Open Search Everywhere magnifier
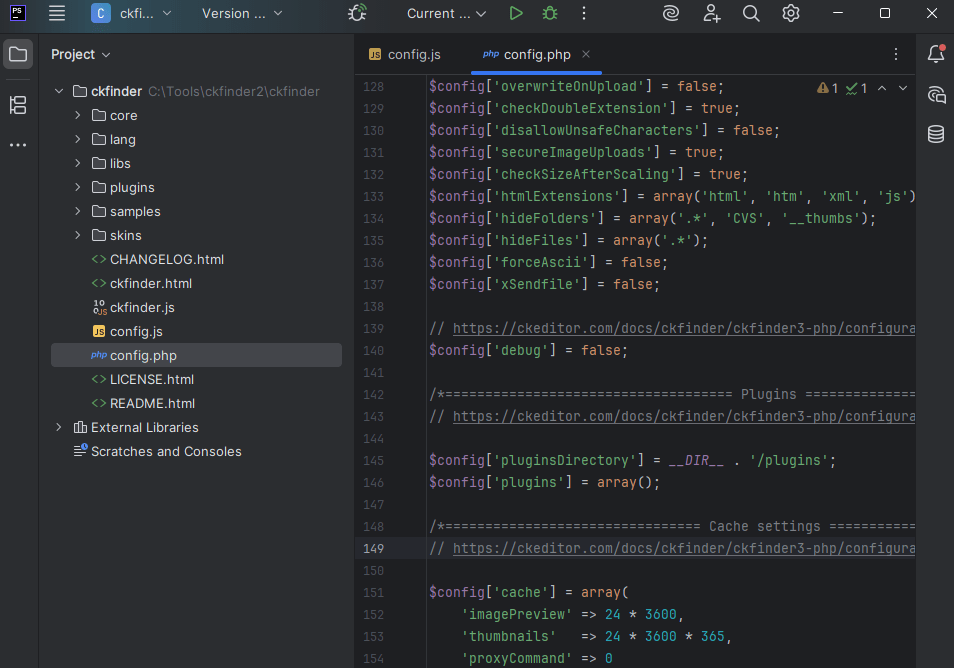Viewport: 954px width, 668px height. (x=751, y=13)
